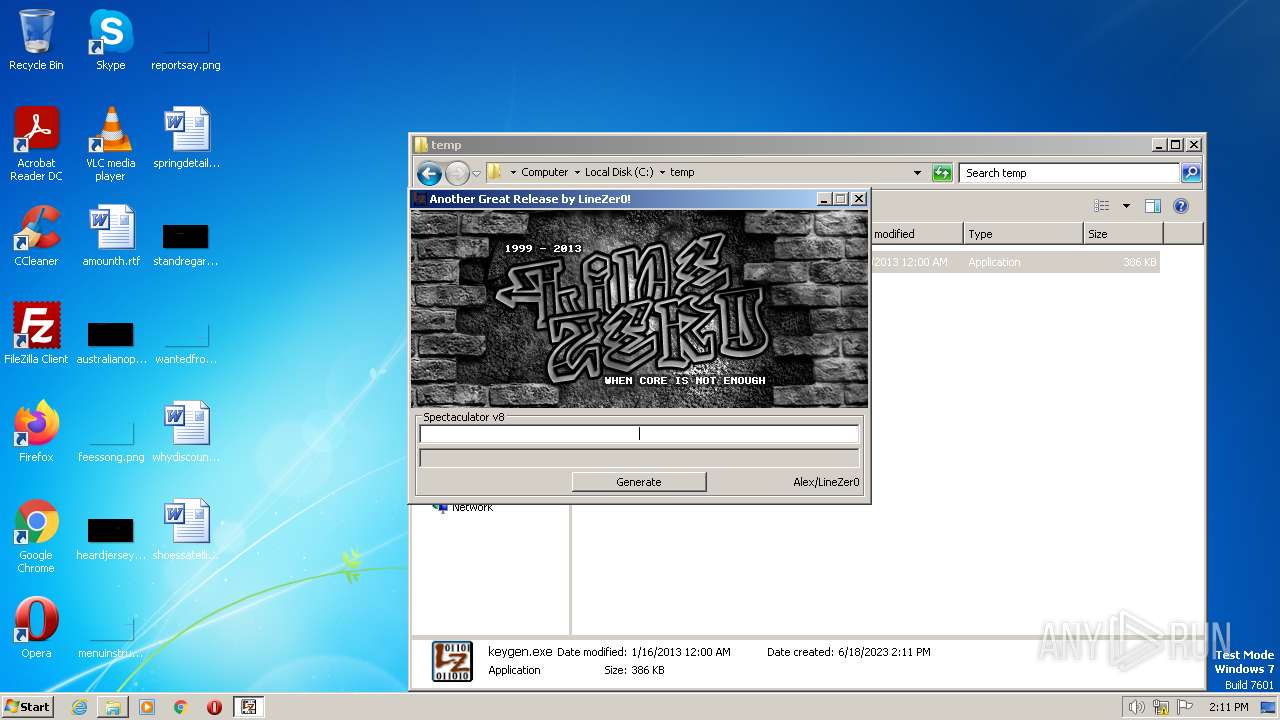Click the search magnifier icon
The height and width of the screenshot is (720, 1280).
[1190, 173]
